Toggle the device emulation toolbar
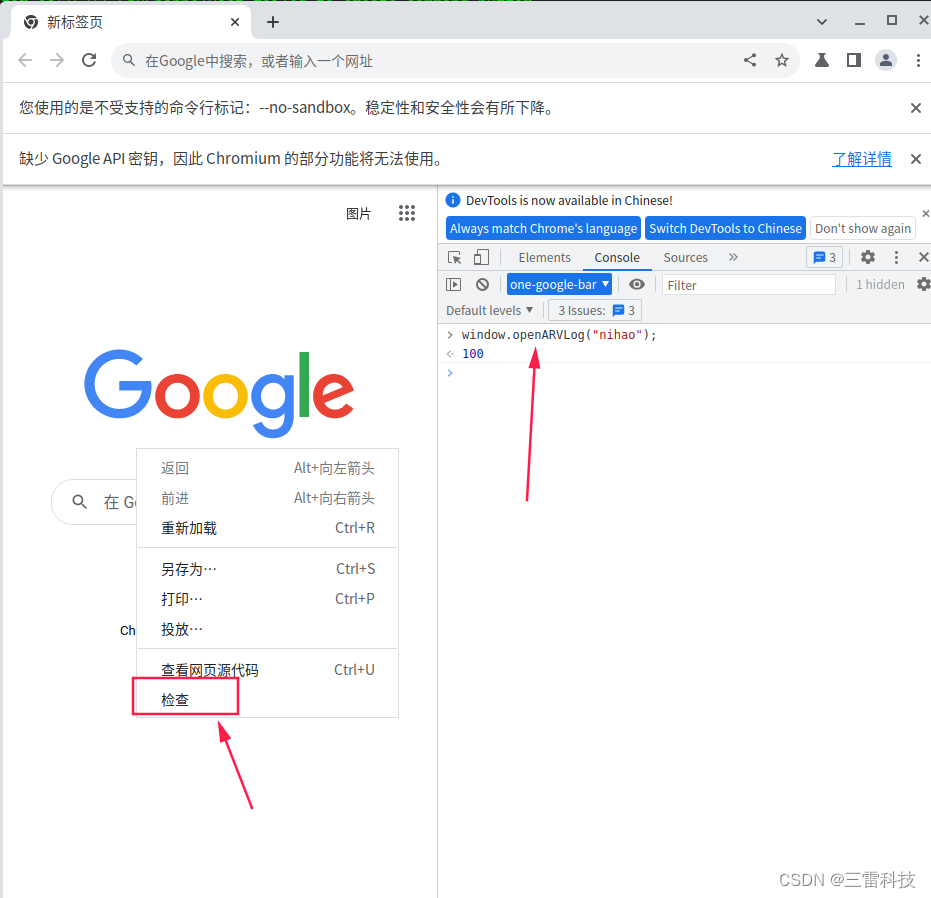The height and width of the screenshot is (898, 931). pyautogui.click(x=481, y=257)
